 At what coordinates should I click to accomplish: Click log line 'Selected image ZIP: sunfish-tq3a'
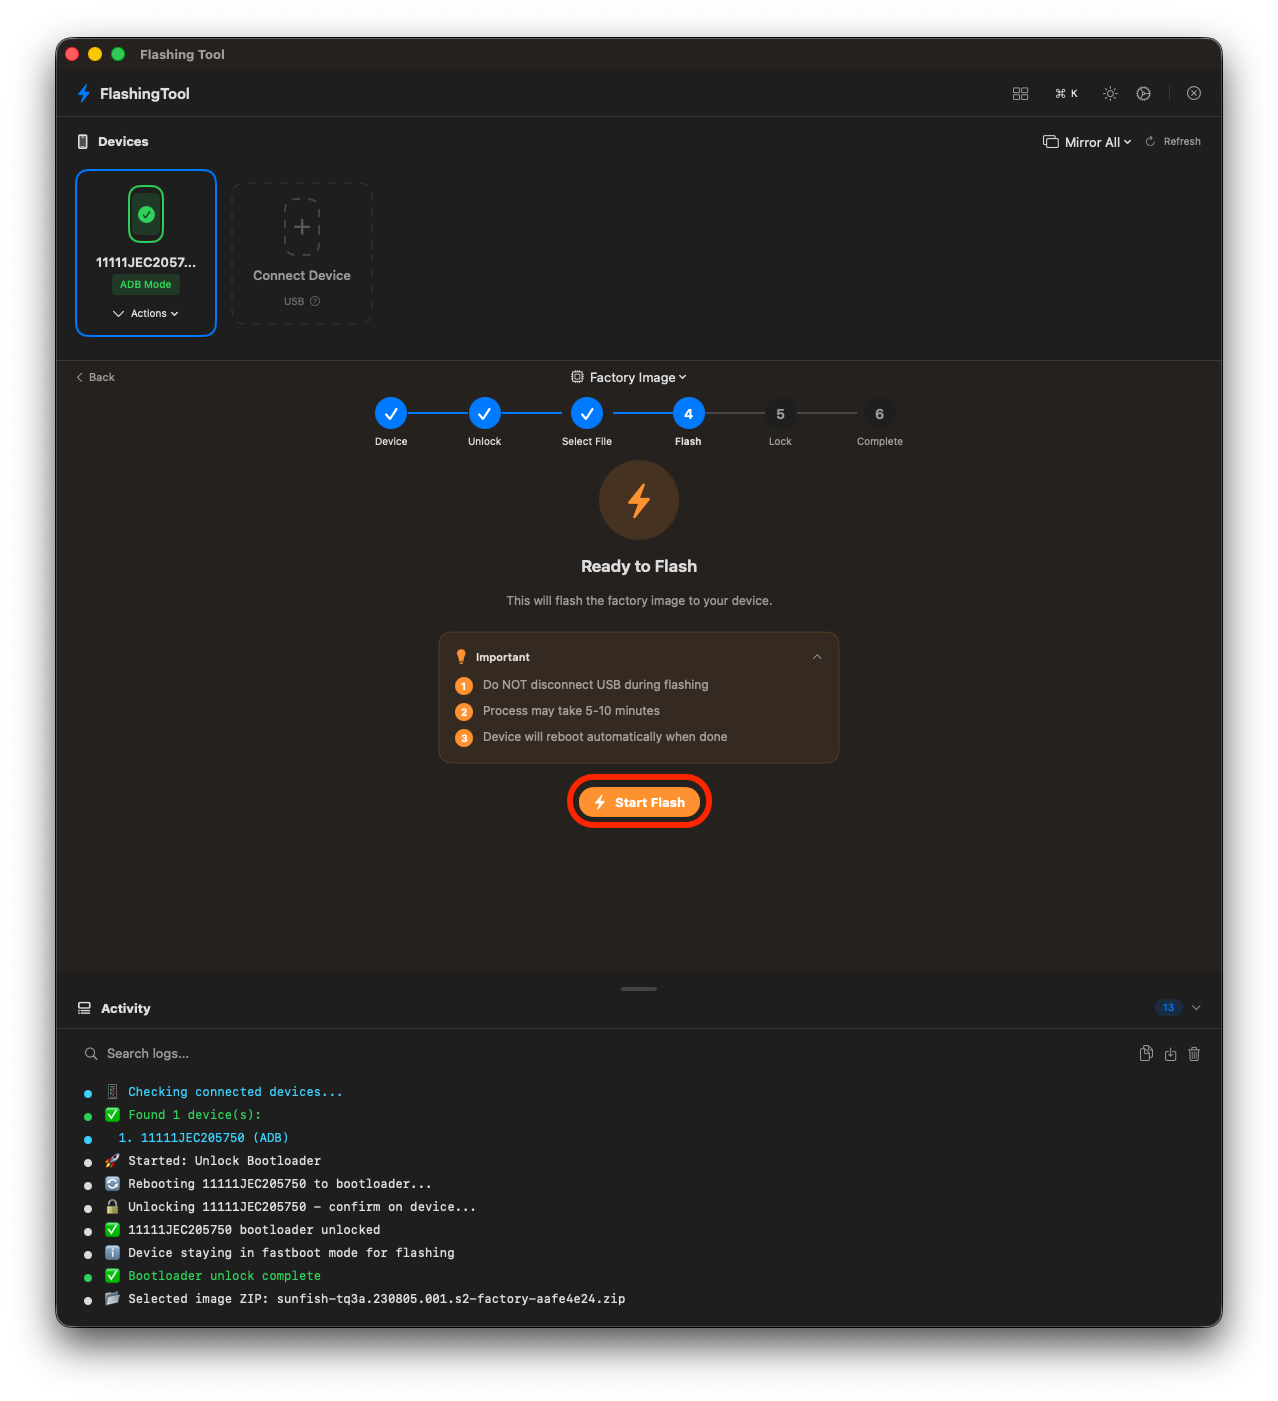(377, 1299)
